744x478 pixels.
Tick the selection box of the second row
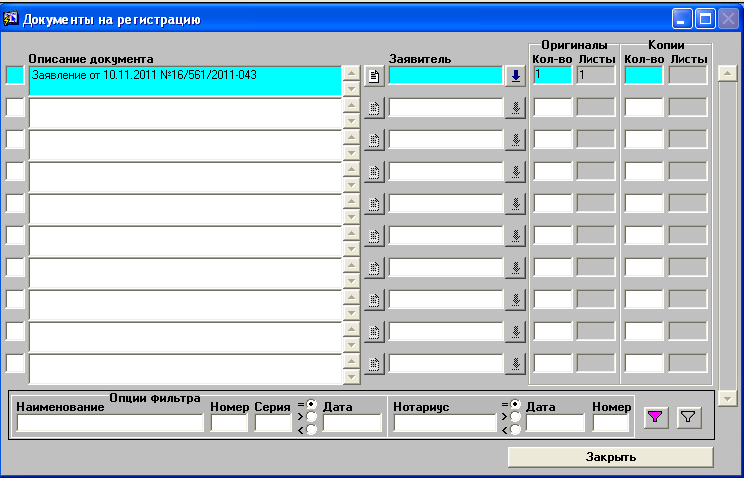(x=15, y=108)
